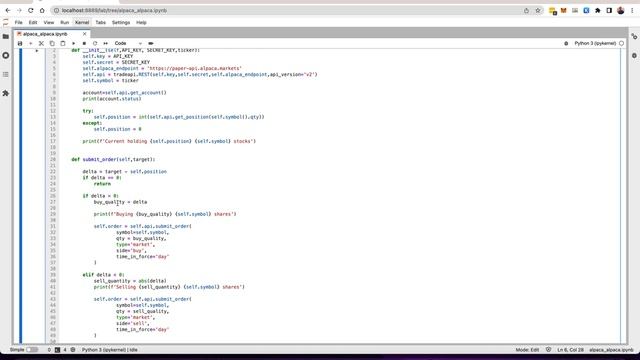Interrupt the kernel with the stop icon
The height and width of the screenshot is (360, 640).
pyautogui.click(x=84, y=43)
